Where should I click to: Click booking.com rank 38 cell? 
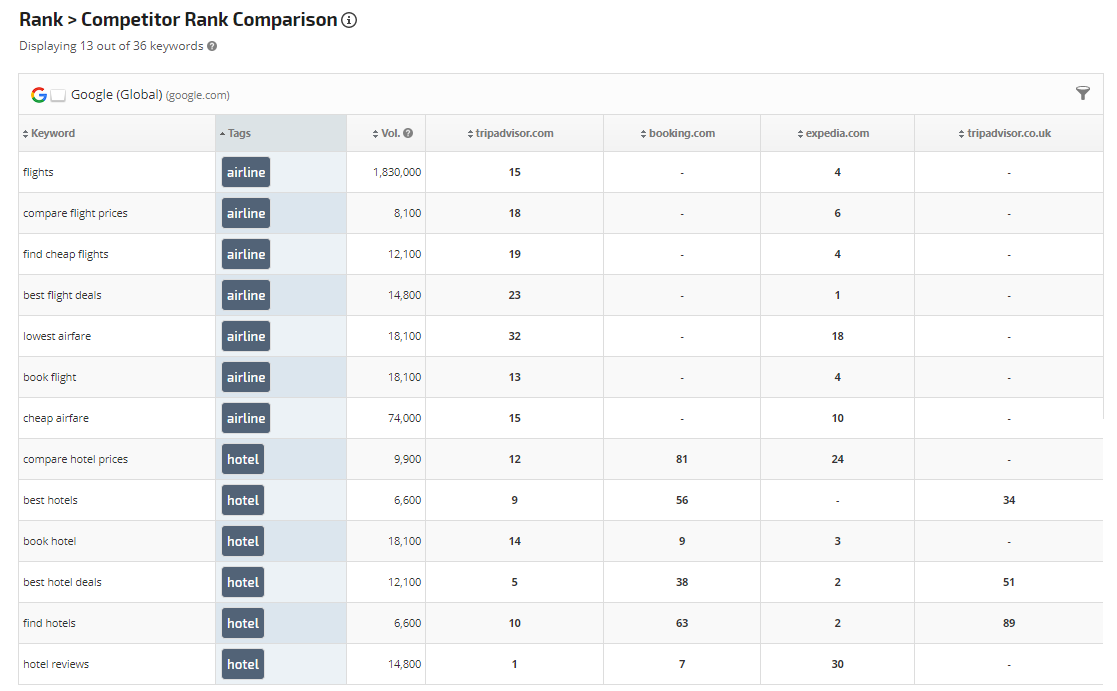(682, 582)
